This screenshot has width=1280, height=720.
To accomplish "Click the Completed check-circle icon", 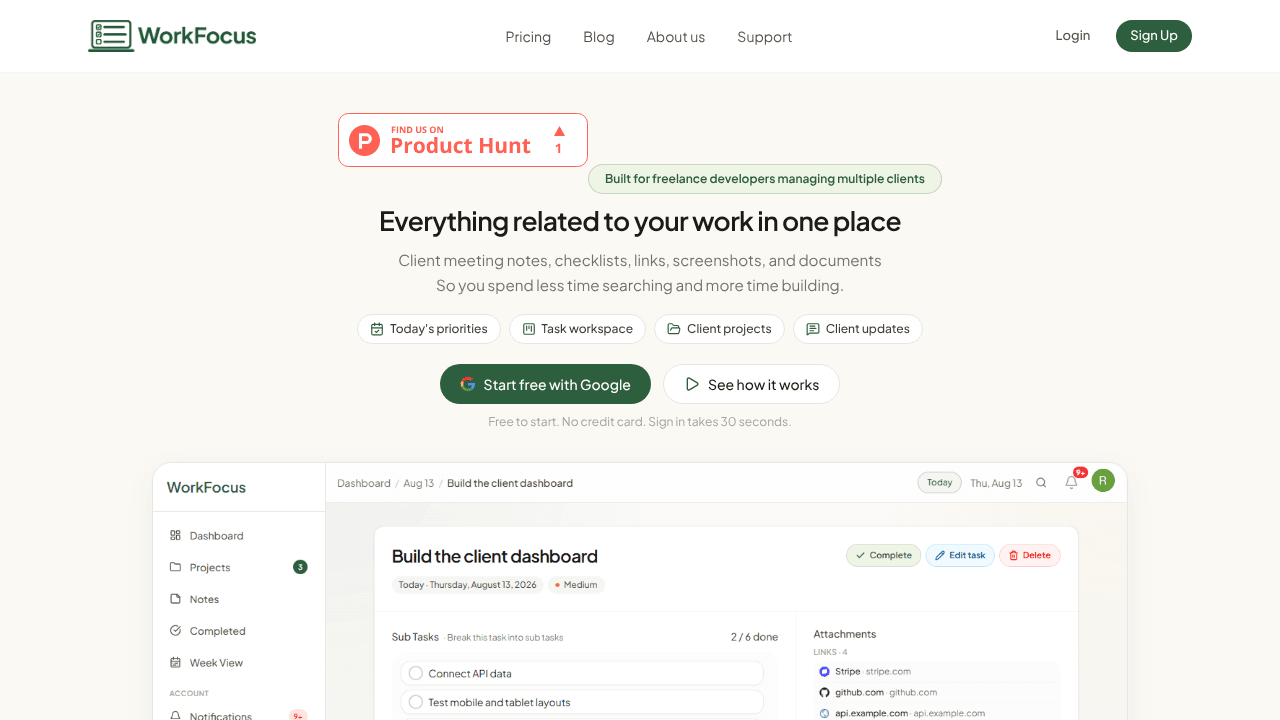I will point(176,631).
